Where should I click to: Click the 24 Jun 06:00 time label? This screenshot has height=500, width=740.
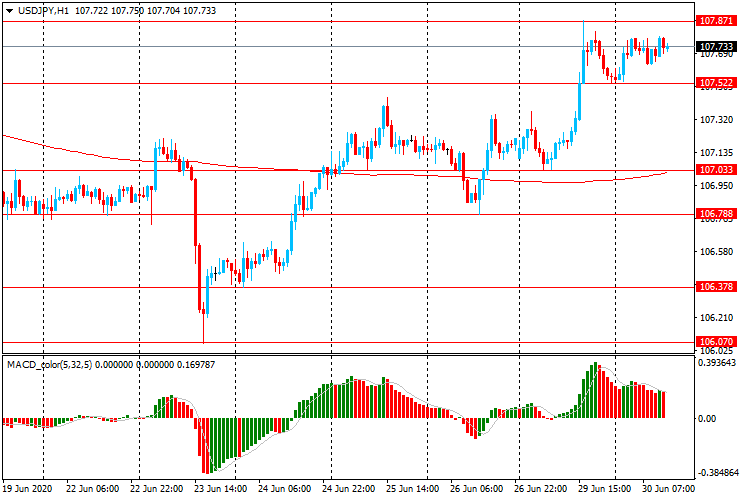point(285,488)
